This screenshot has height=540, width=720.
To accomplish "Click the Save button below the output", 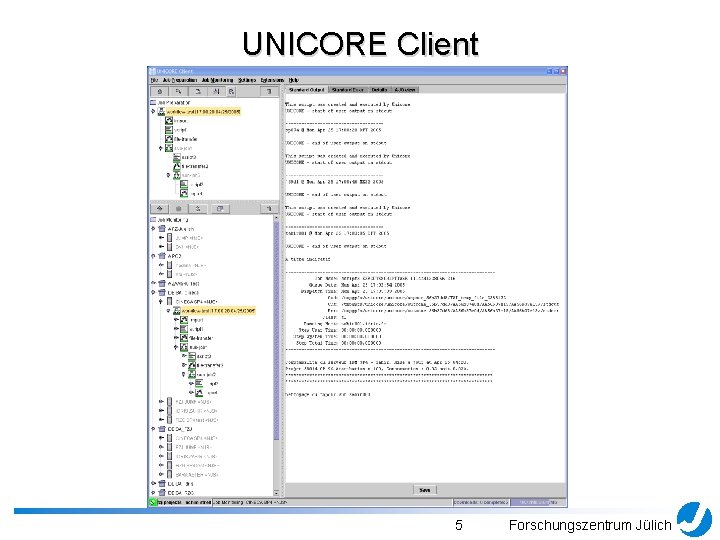I will click(x=425, y=490).
